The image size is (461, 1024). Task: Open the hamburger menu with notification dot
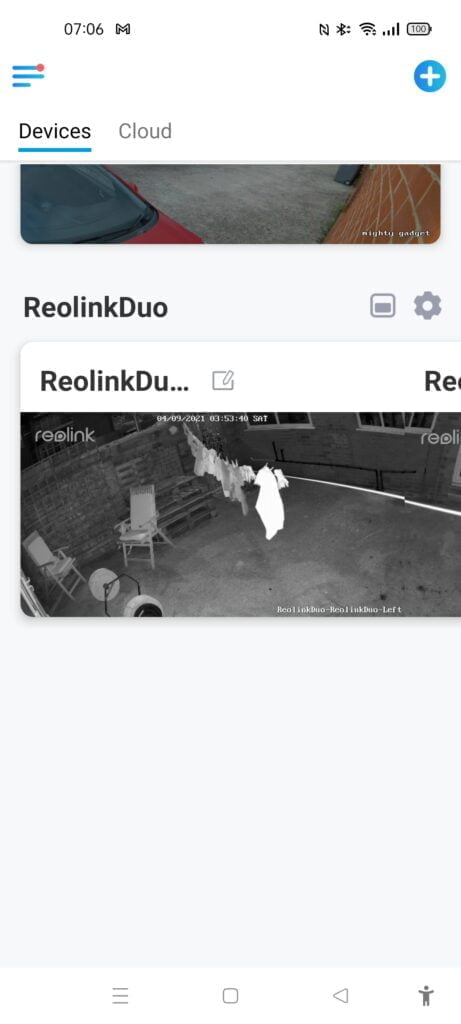click(28, 75)
